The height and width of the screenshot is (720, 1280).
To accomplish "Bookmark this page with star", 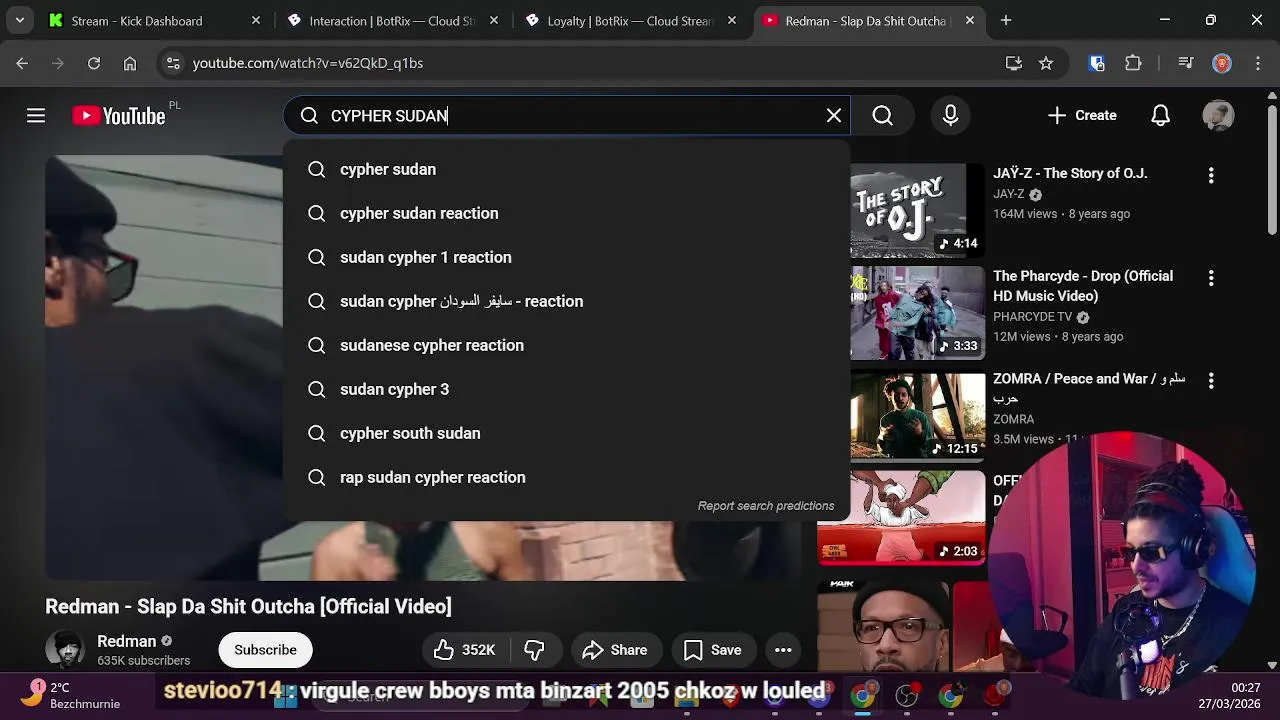I will (x=1046, y=63).
